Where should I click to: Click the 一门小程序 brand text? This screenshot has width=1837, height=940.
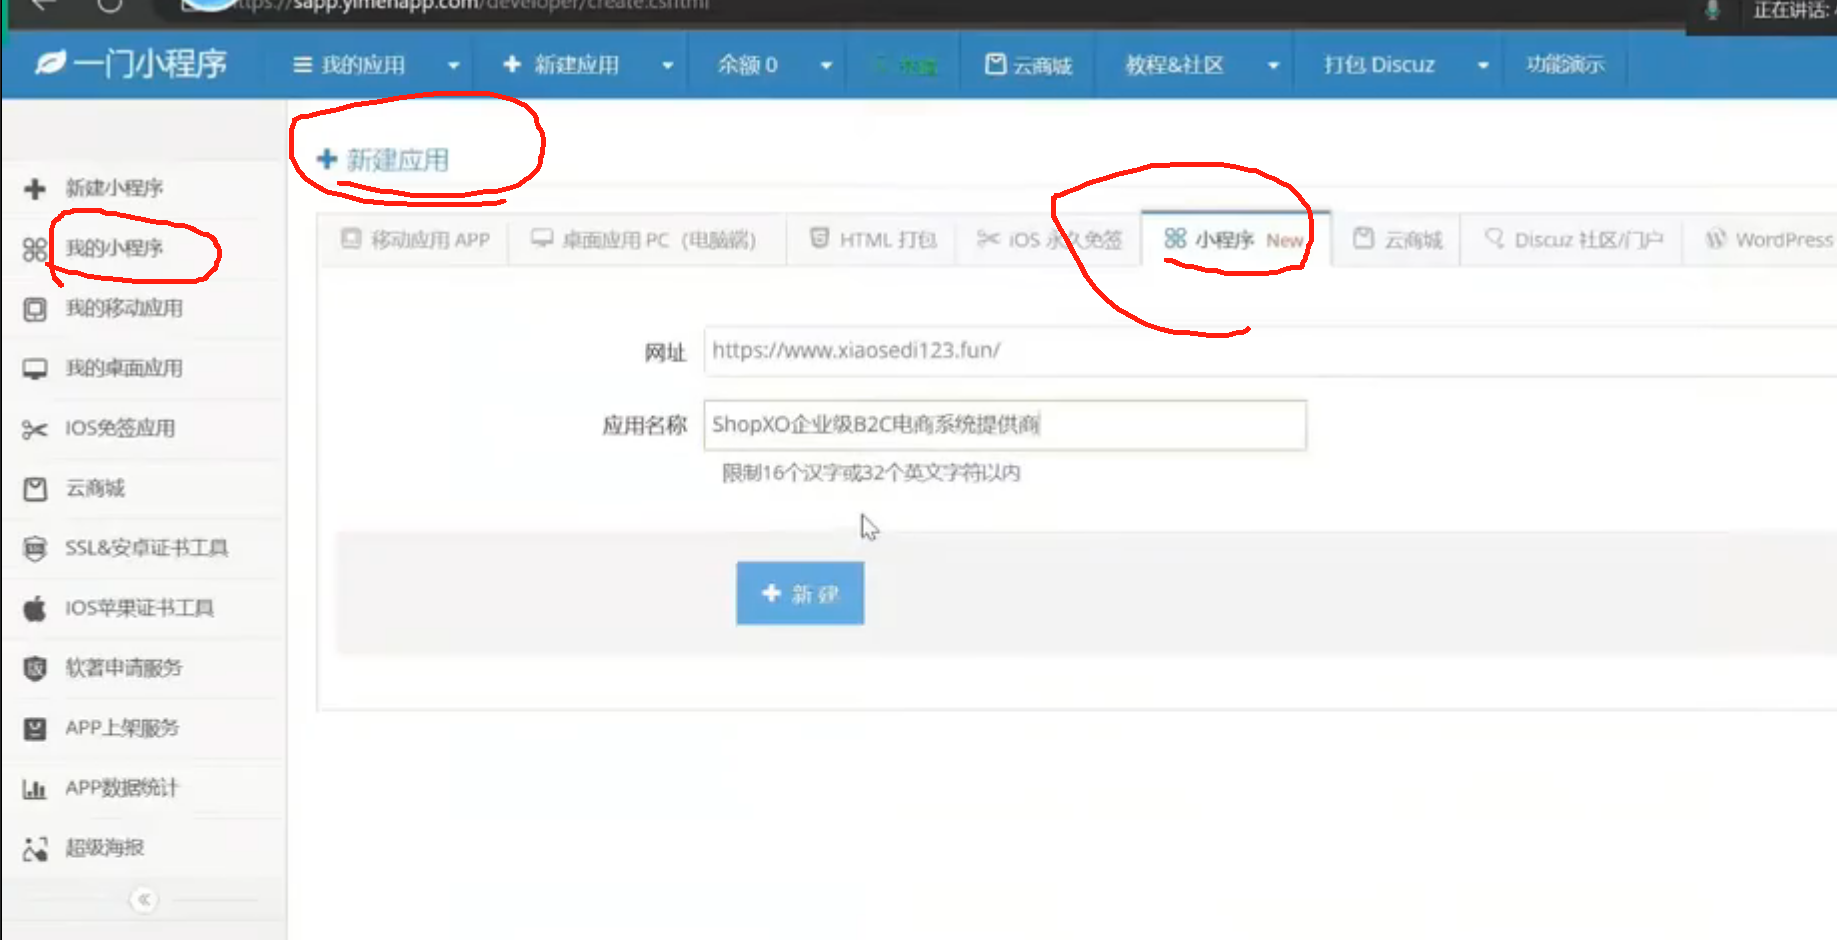[150, 64]
